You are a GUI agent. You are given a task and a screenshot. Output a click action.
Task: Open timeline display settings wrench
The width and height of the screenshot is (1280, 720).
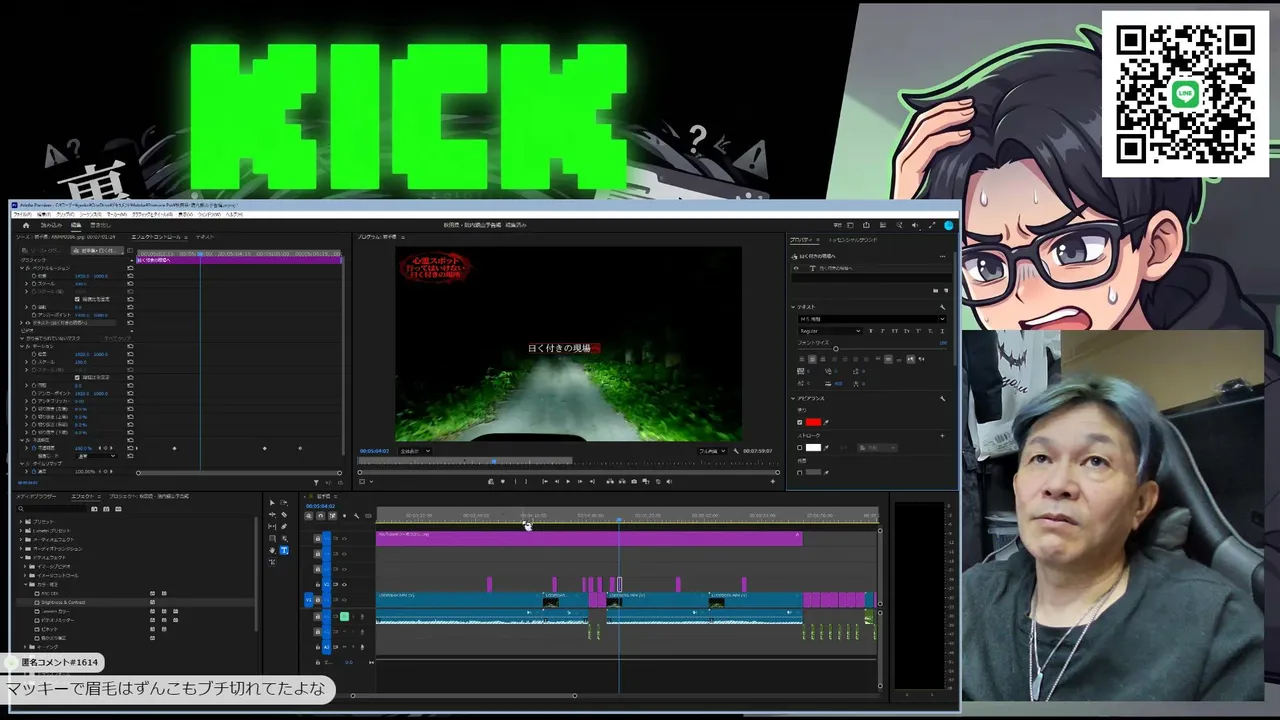coord(357,516)
